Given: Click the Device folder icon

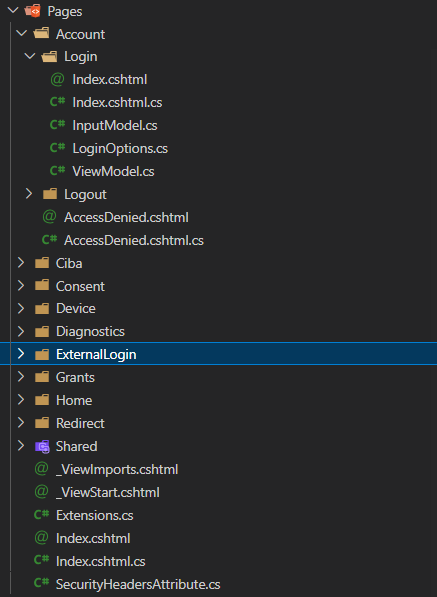Looking at the screenshot, I should (42, 308).
